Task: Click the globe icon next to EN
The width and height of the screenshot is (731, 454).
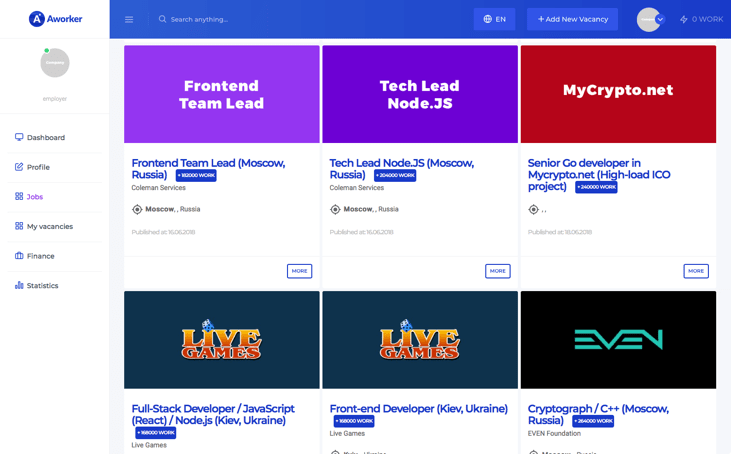Action: (x=488, y=19)
